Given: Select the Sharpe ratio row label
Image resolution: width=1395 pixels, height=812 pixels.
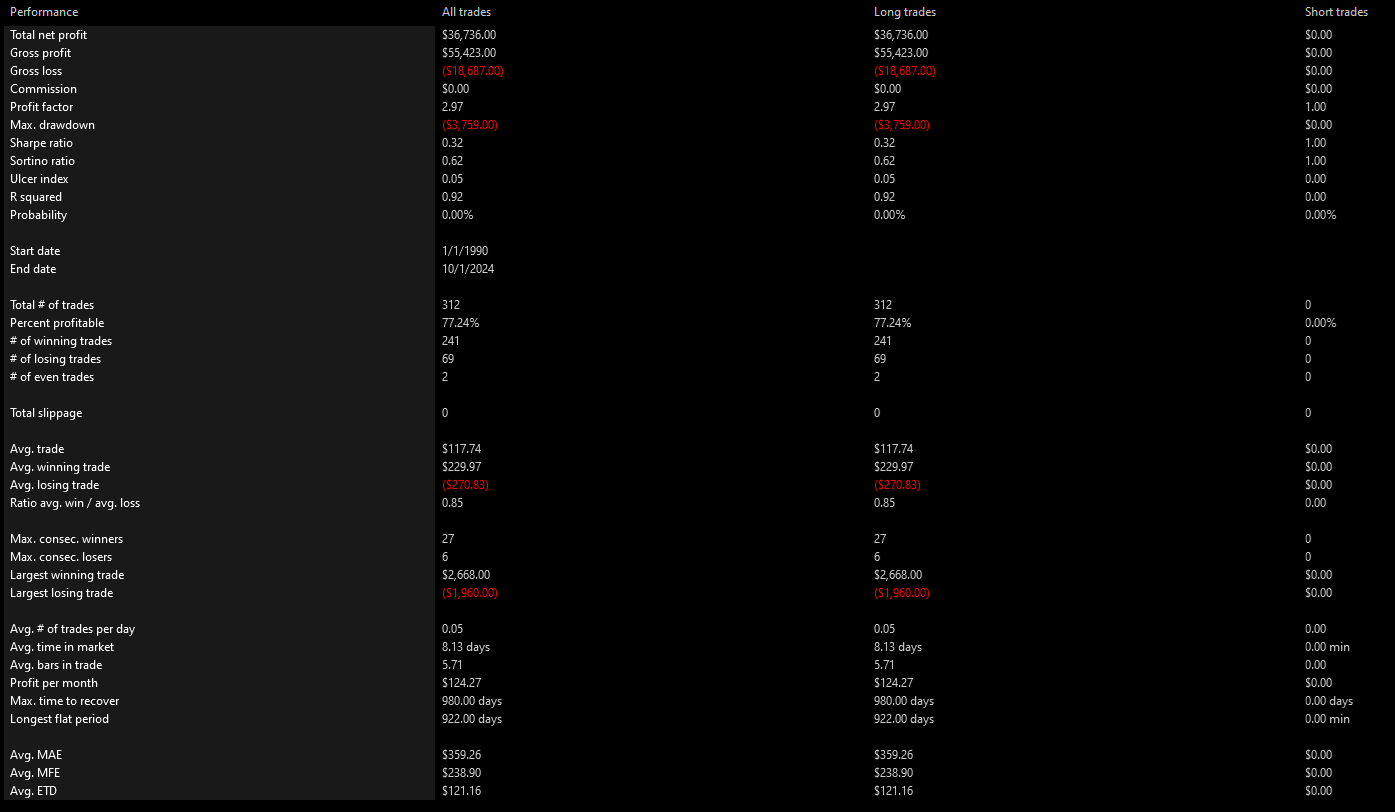Looking at the screenshot, I should (x=41, y=143).
